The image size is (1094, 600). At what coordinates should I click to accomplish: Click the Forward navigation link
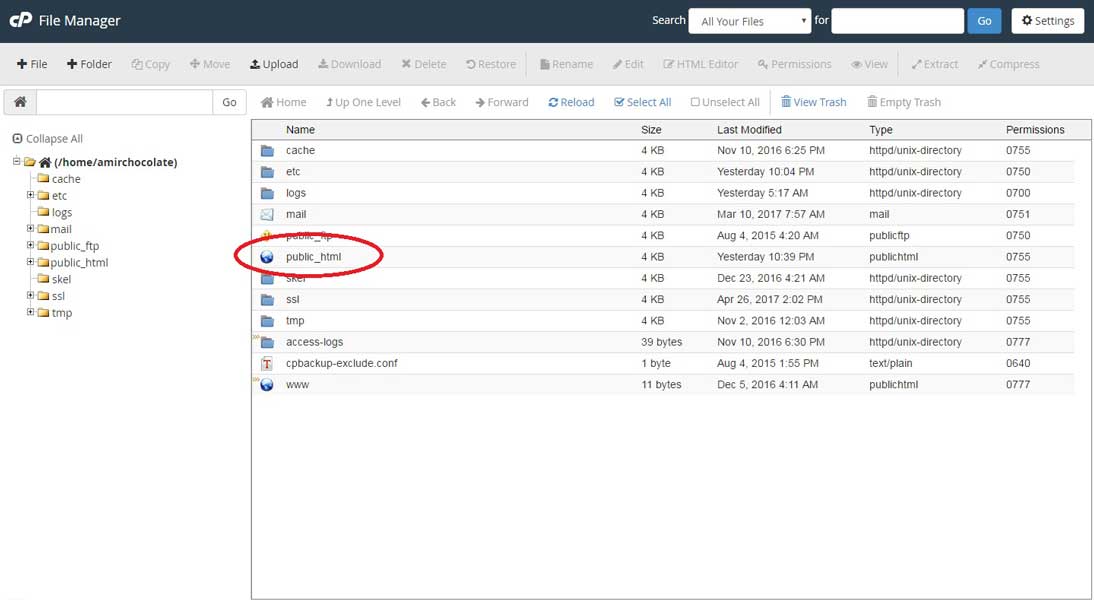click(x=502, y=102)
